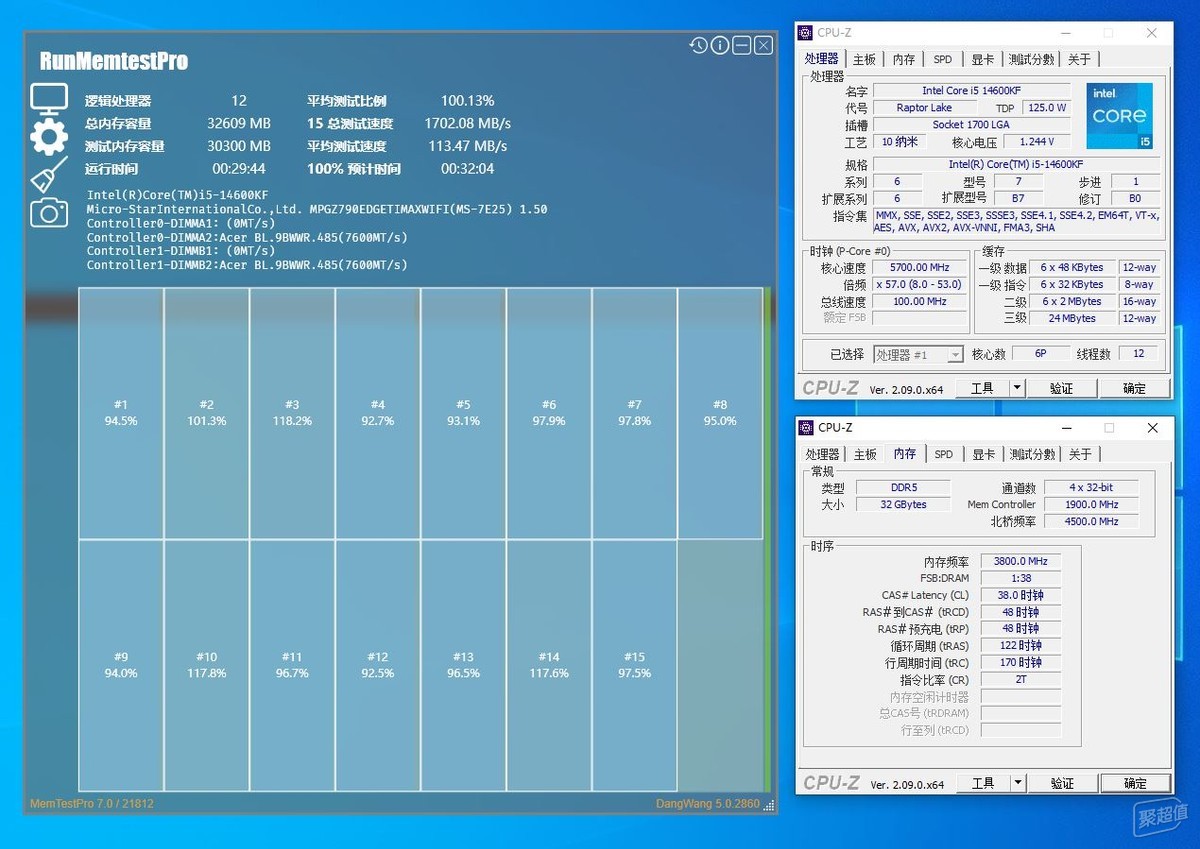Screen dimensions: 1200x849
Task: Open 关于 tab in lower CPU-Z window
Action: 1081,455
